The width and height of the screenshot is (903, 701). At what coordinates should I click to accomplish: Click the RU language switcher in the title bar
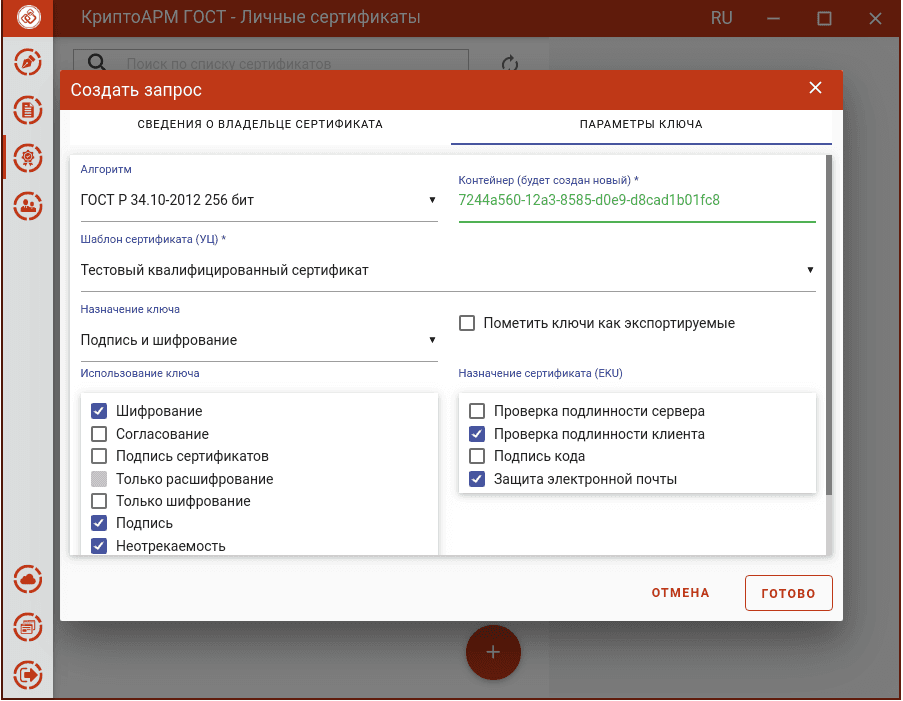click(x=721, y=18)
